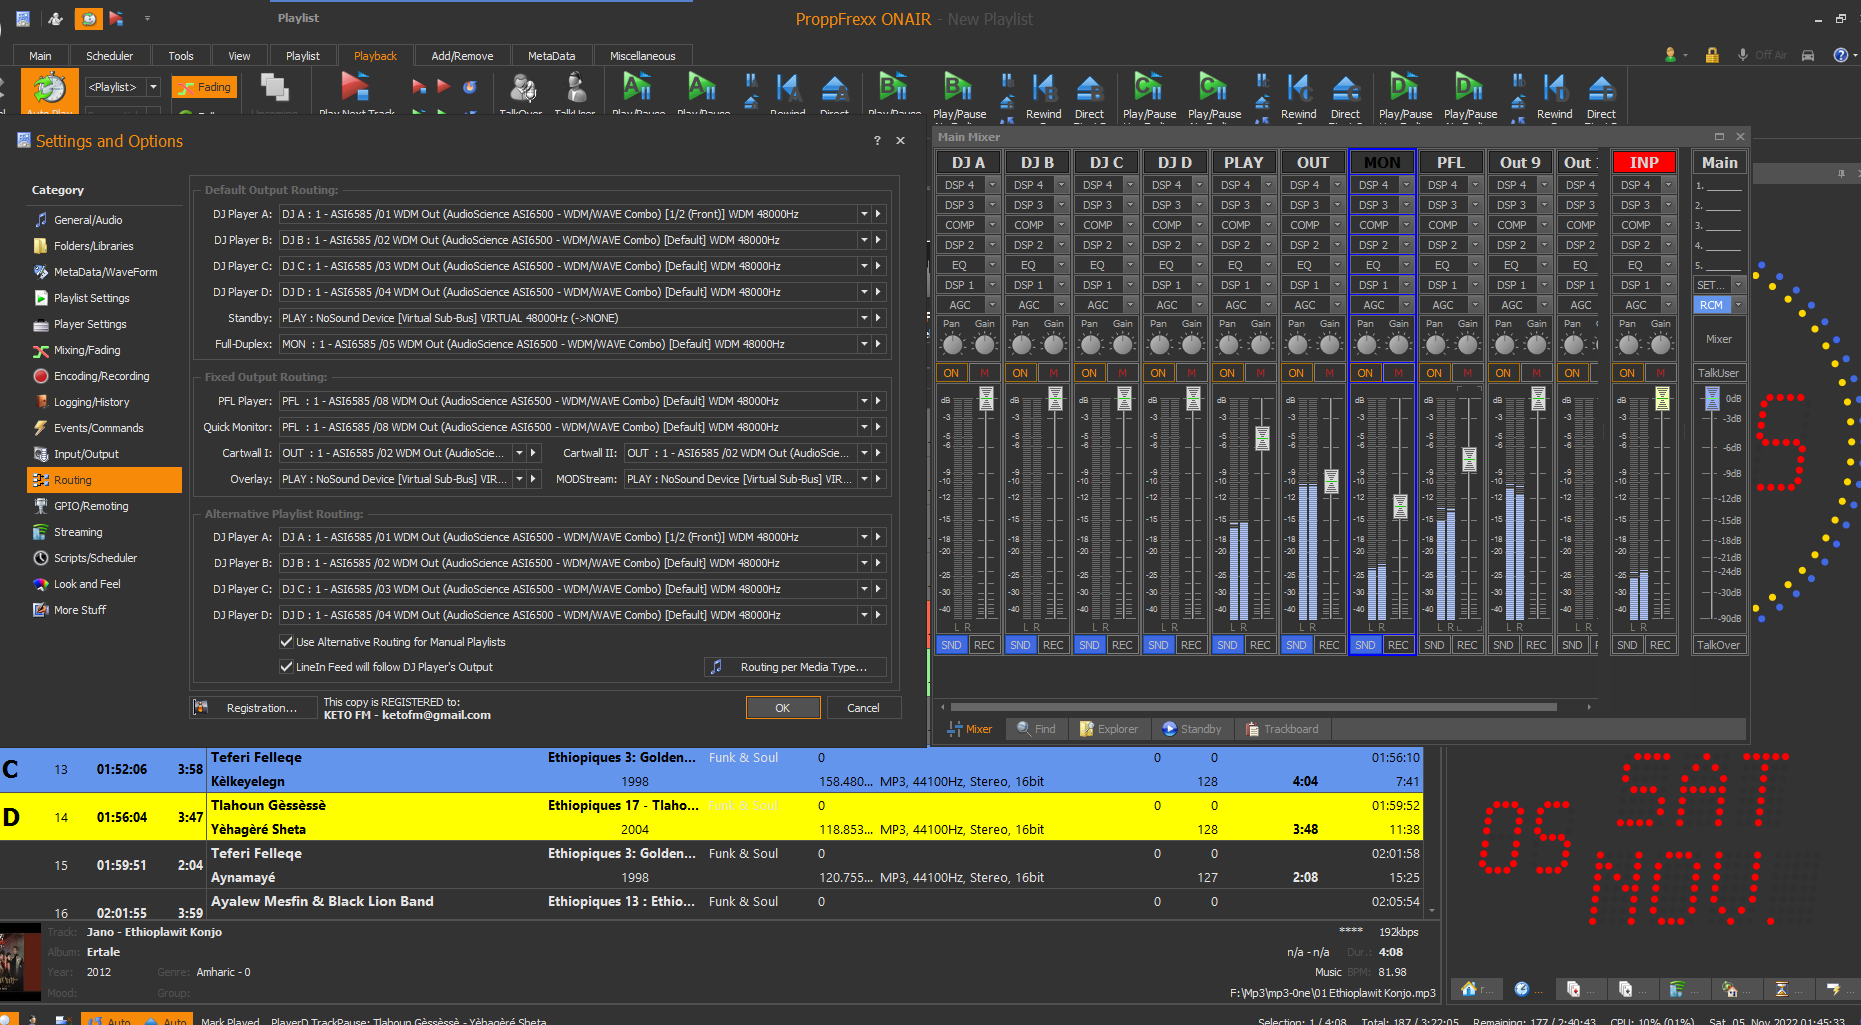1861x1025 pixels.
Task: Toggle the orange Fading button
Action: pyautogui.click(x=205, y=88)
